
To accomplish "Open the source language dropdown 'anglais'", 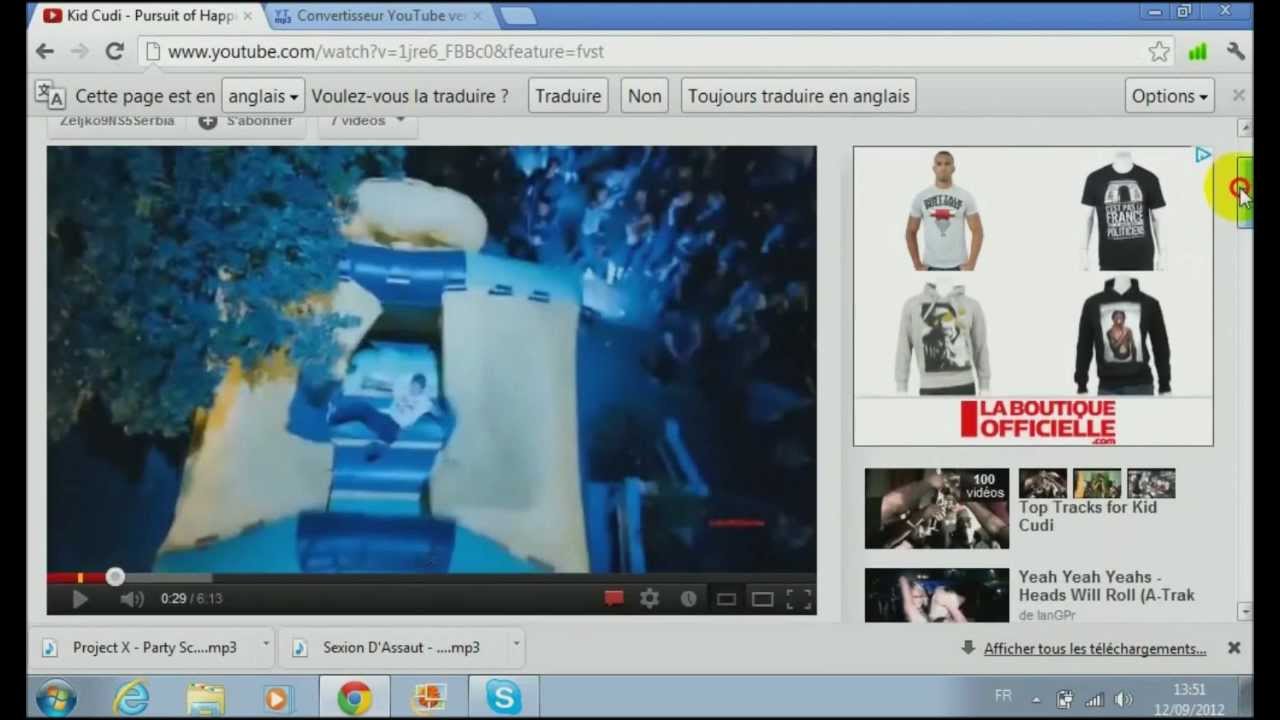I will click(263, 96).
